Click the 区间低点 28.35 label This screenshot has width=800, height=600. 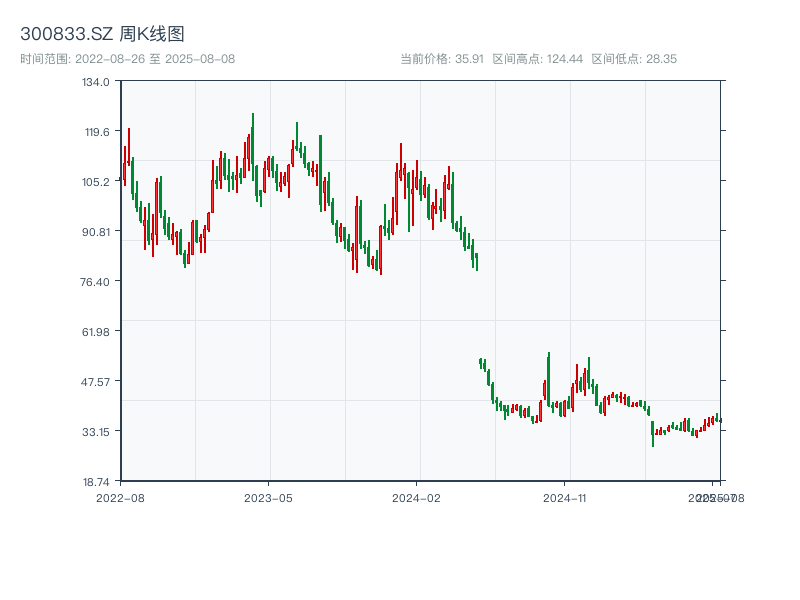click(634, 59)
